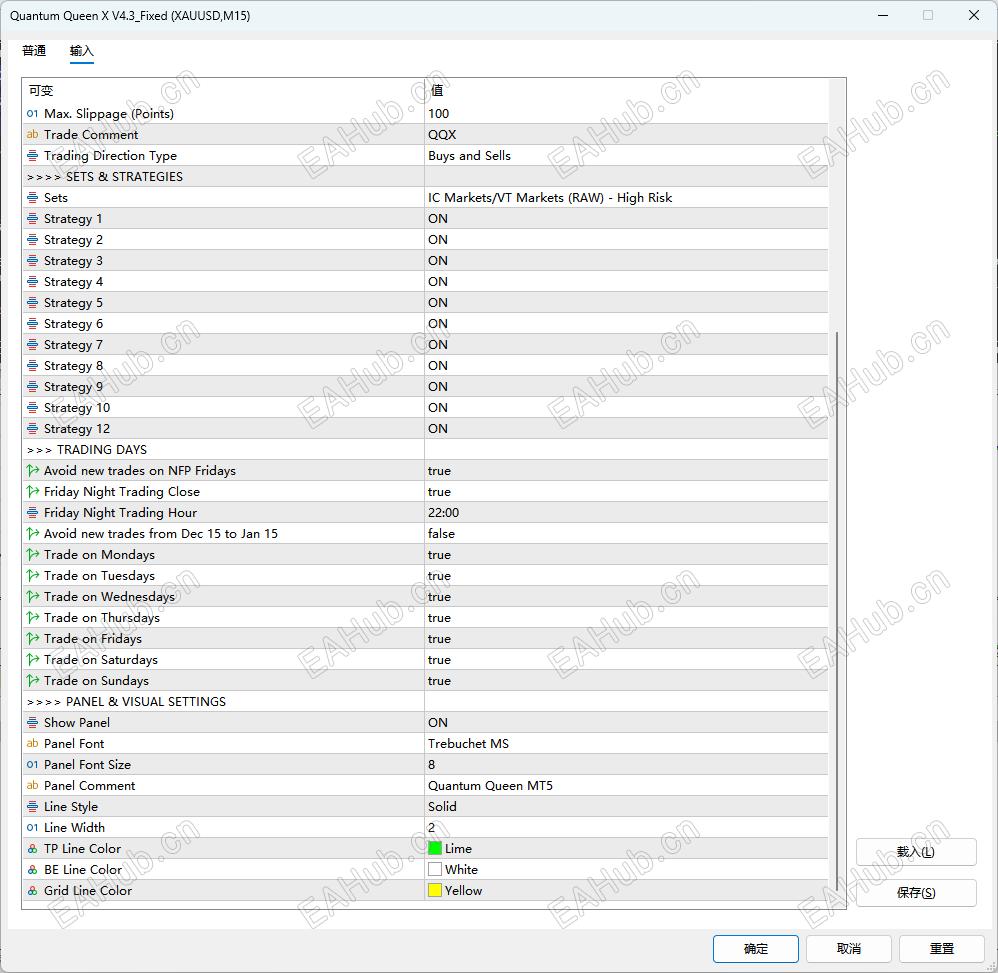Click the enum icon beside Strategy 10
This screenshot has width=998, height=973.
(x=32, y=408)
